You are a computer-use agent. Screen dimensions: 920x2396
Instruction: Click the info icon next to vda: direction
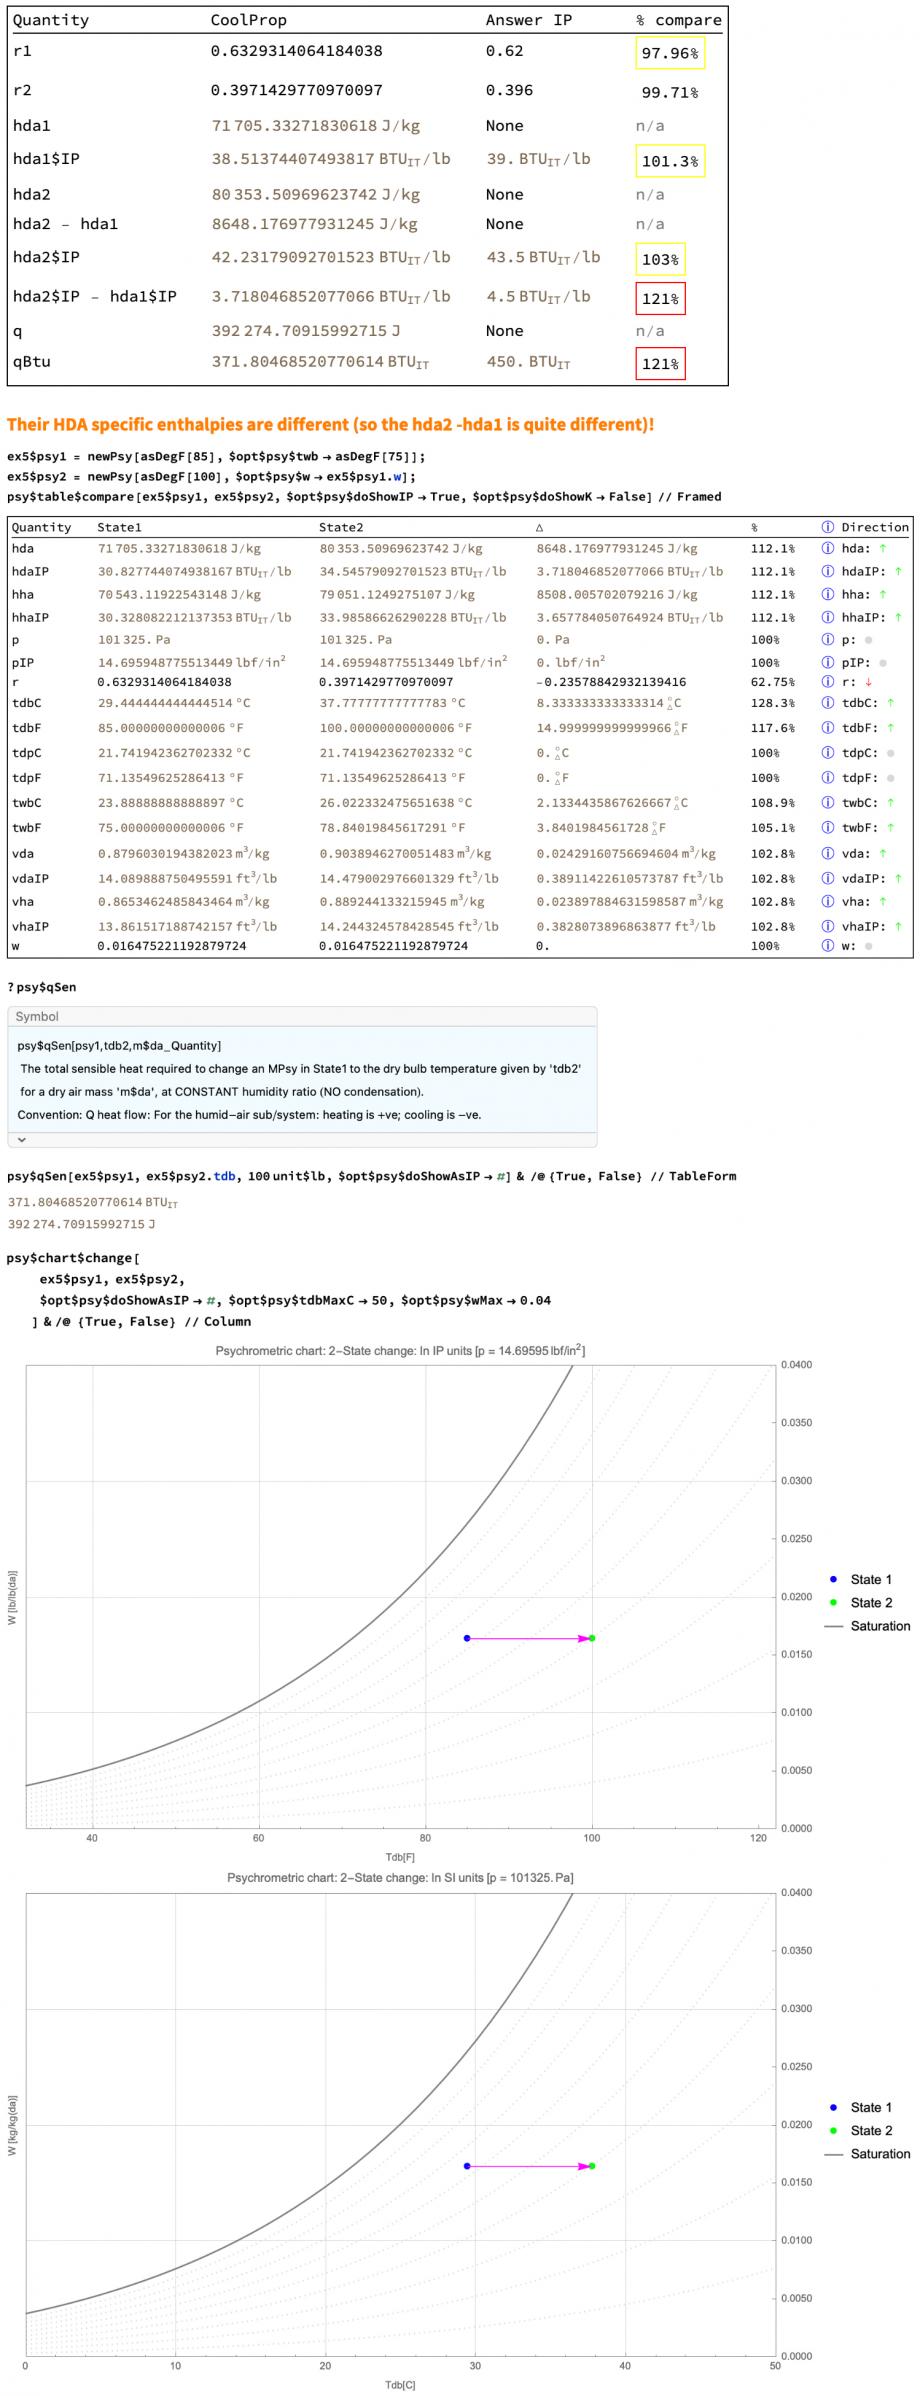[827, 854]
